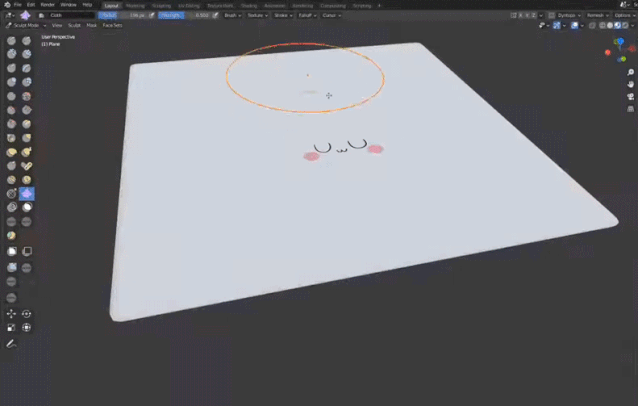This screenshot has height=406, width=638.
Task: Open the File menu
Action: [x=18, y=5]
